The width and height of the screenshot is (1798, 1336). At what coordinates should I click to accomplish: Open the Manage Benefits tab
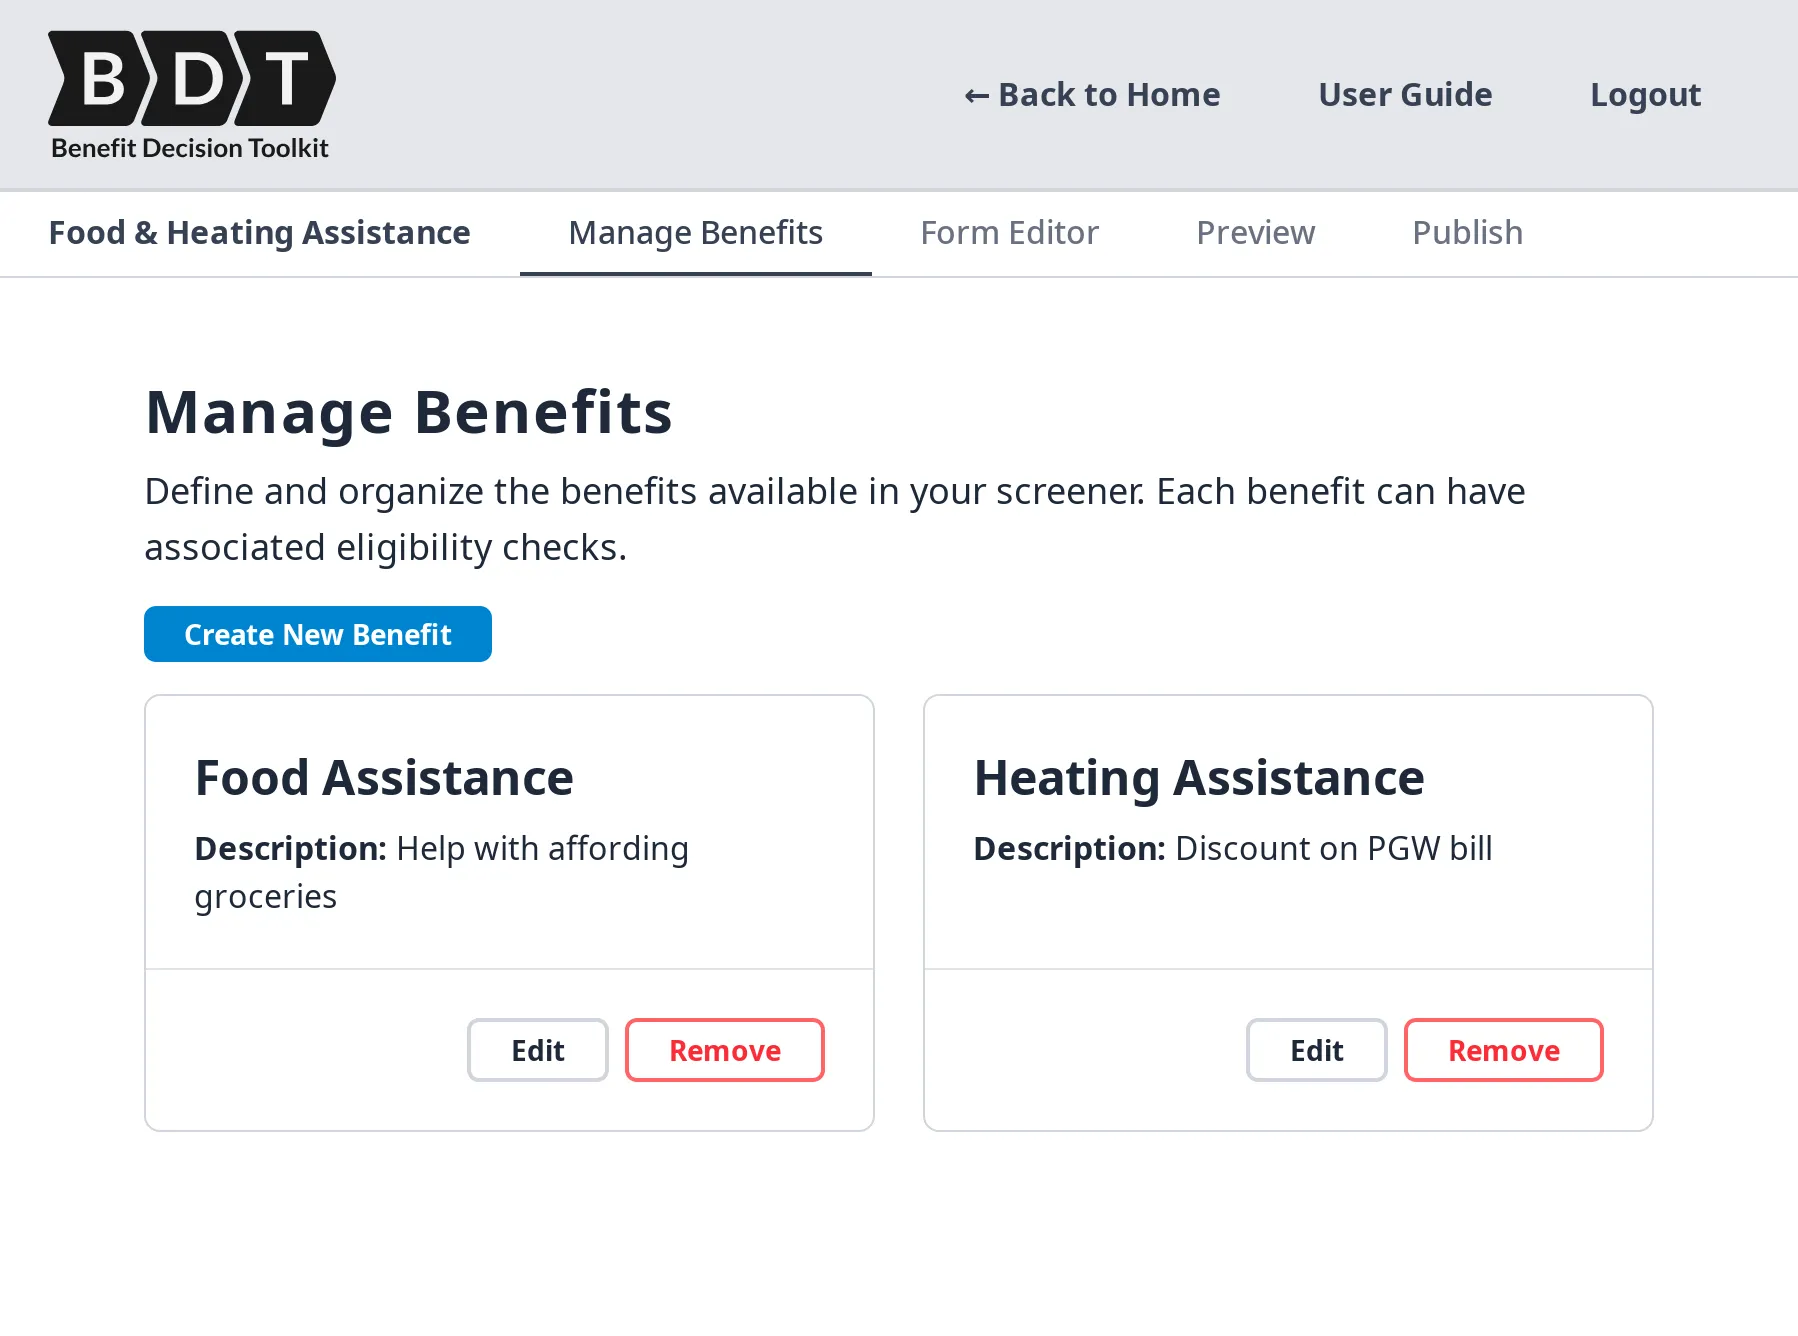(694, 232)
